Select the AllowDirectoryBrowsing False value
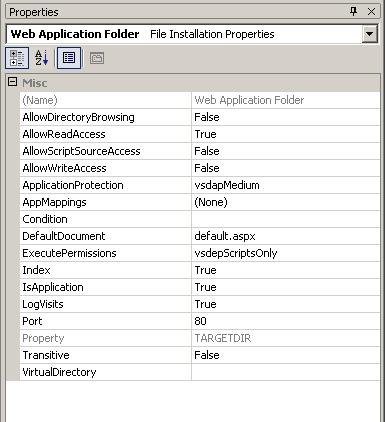 tap(286, 117)
